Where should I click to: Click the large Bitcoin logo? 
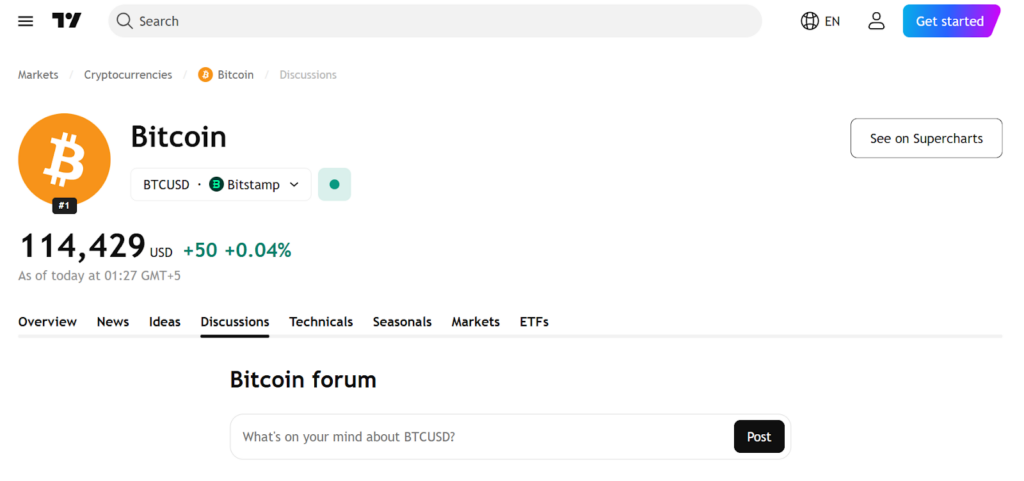64,160
